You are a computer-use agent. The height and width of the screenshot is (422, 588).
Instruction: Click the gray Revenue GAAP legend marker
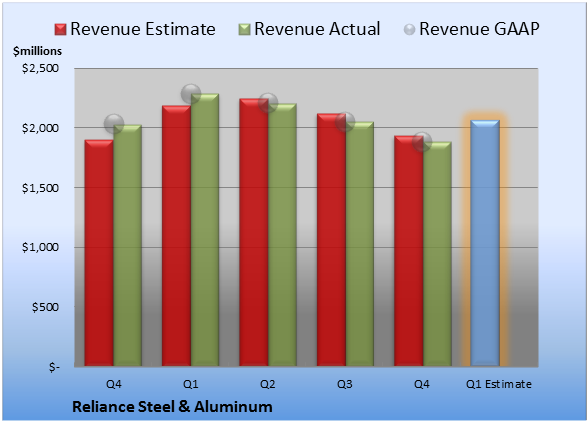point(410,30)
